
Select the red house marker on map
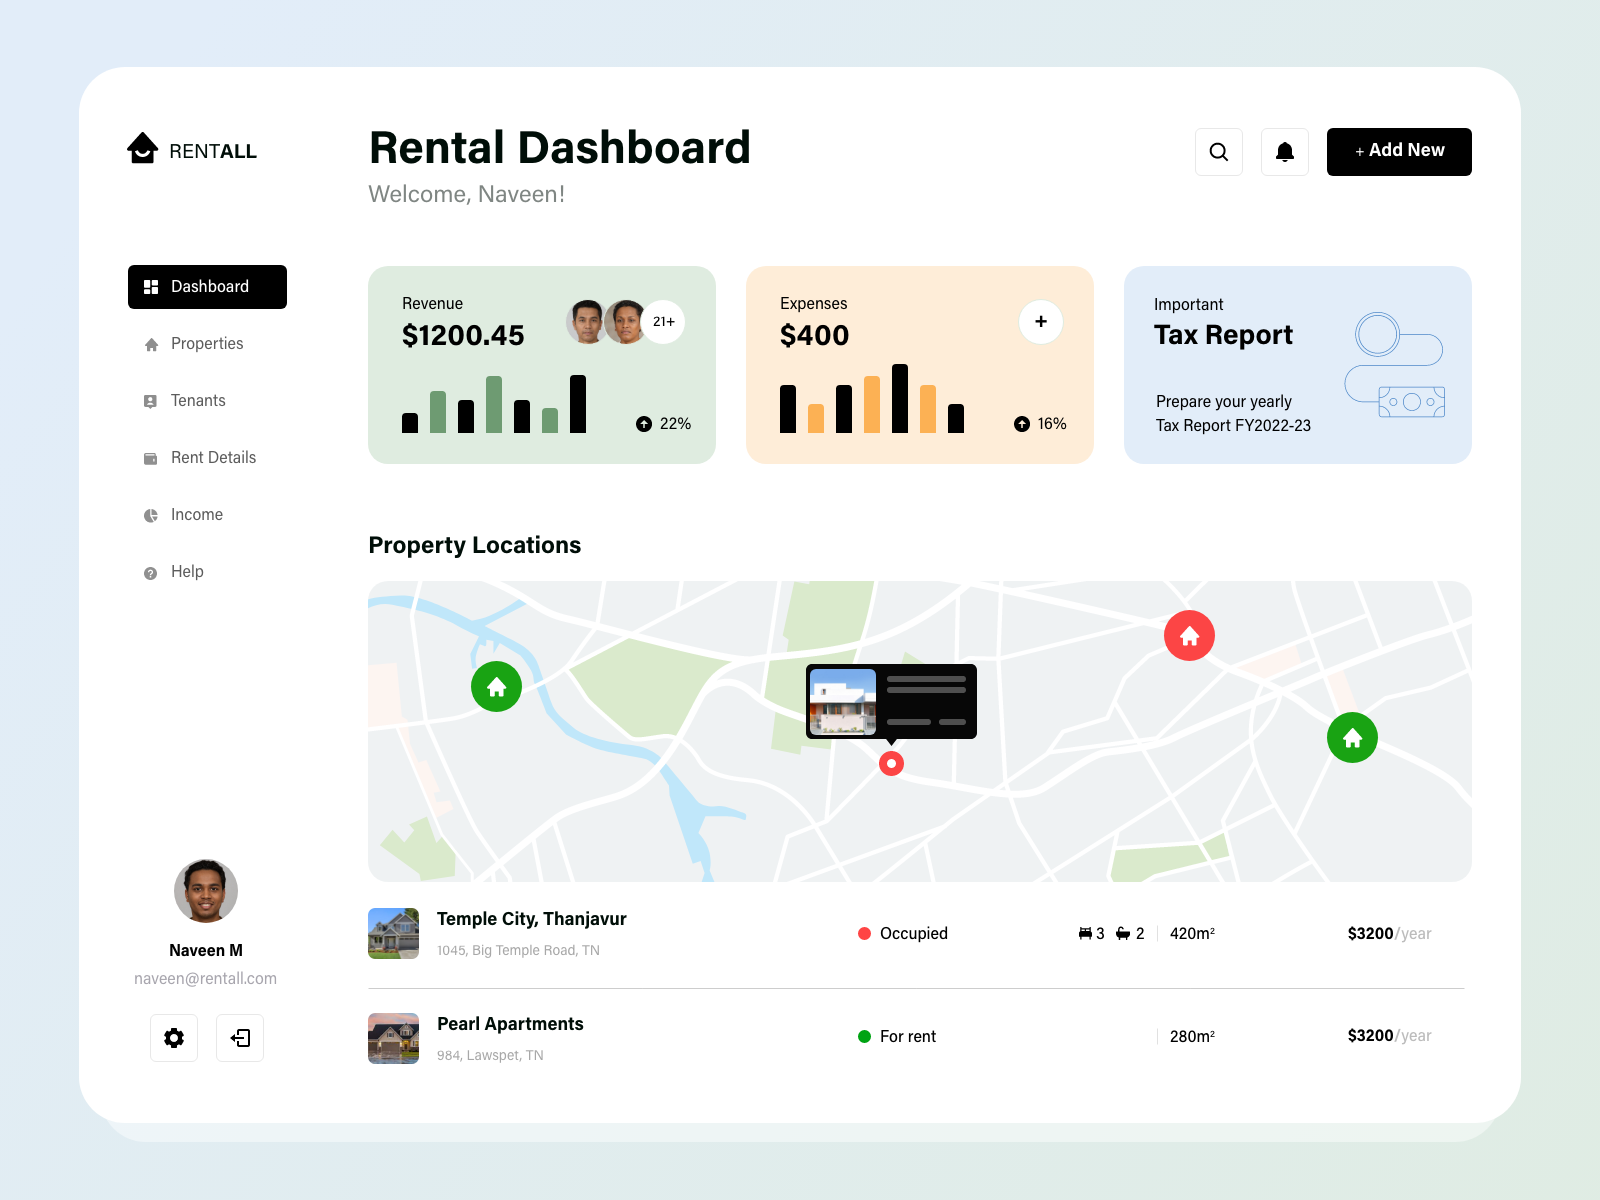[1189, 636]
